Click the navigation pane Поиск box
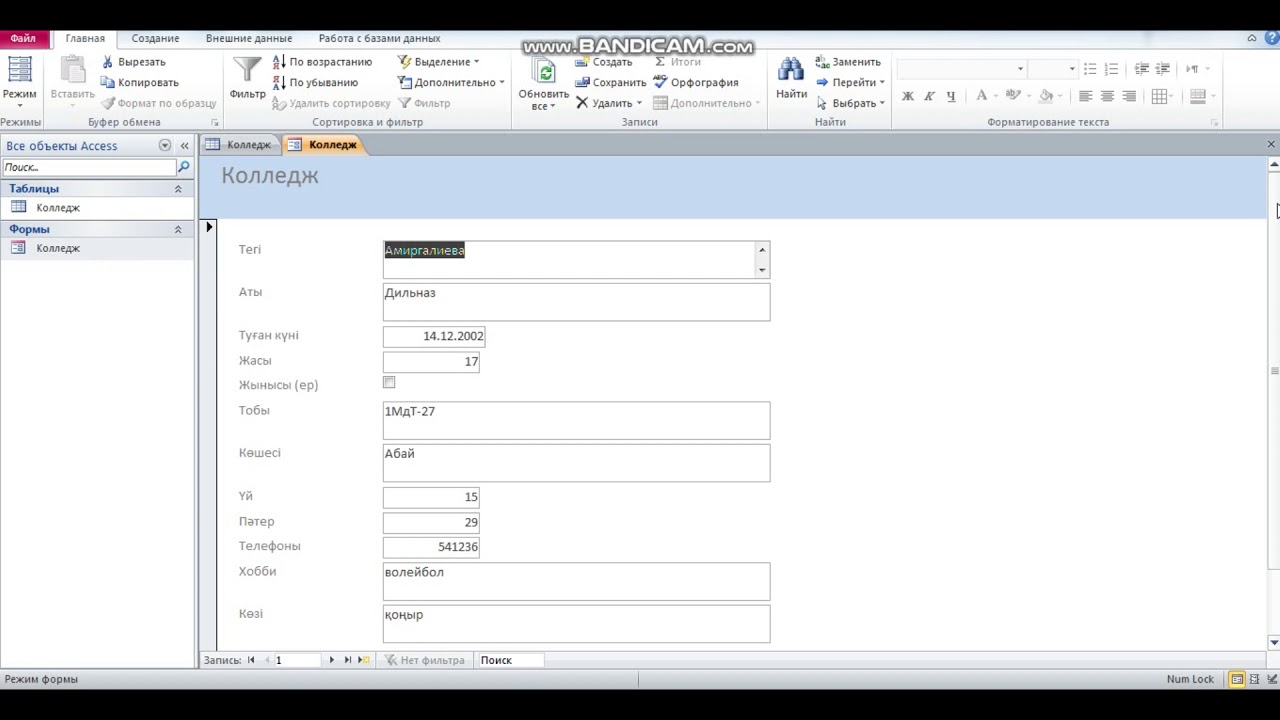Image resolution: width=1280 pixels, height=720 pixels. pos(89,167)
